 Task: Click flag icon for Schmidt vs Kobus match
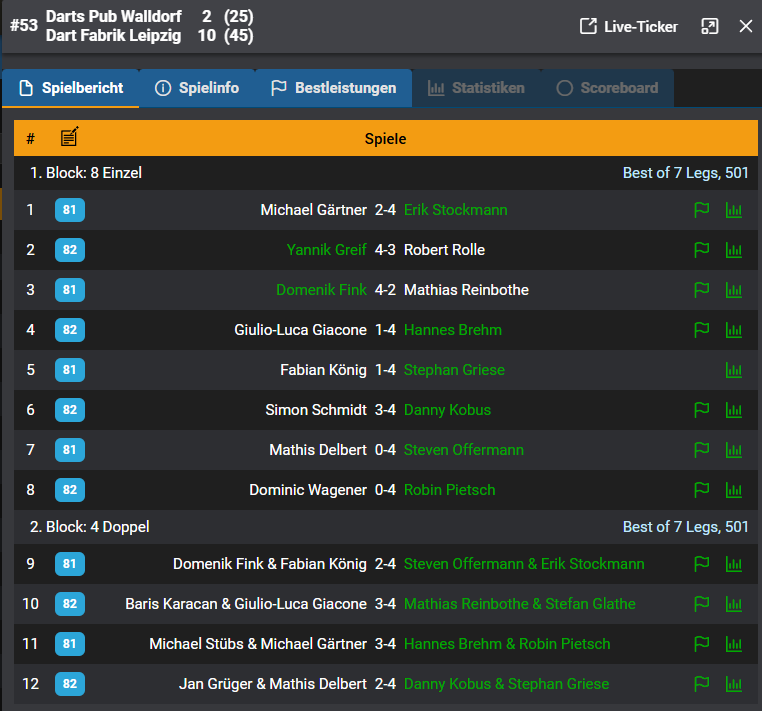tap(702, 410)
